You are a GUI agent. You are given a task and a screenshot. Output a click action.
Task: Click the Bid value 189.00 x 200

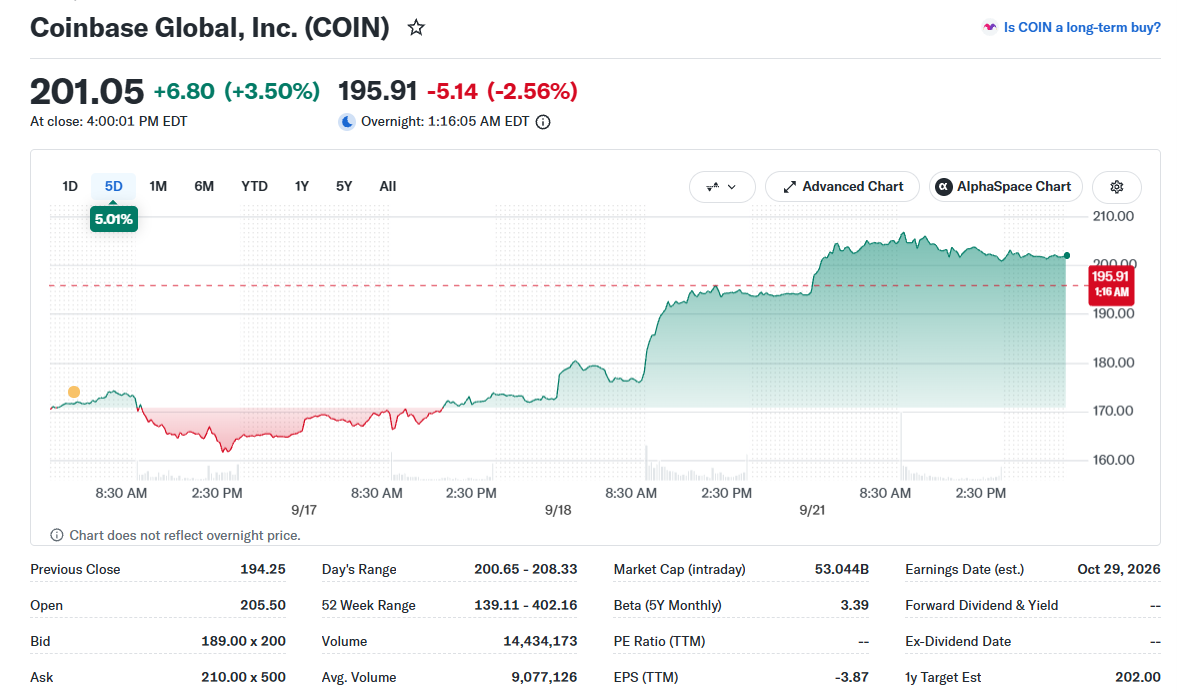(243, 641)
